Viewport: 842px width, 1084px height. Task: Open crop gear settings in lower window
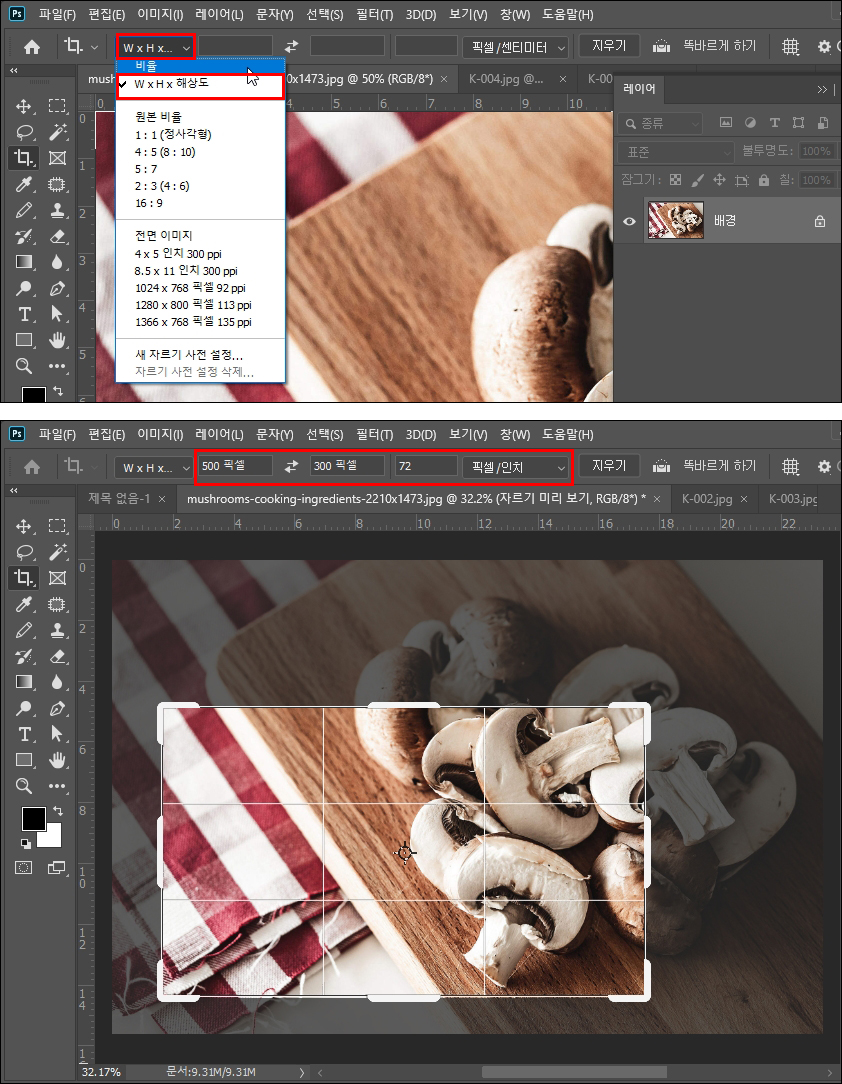point(824,467)
